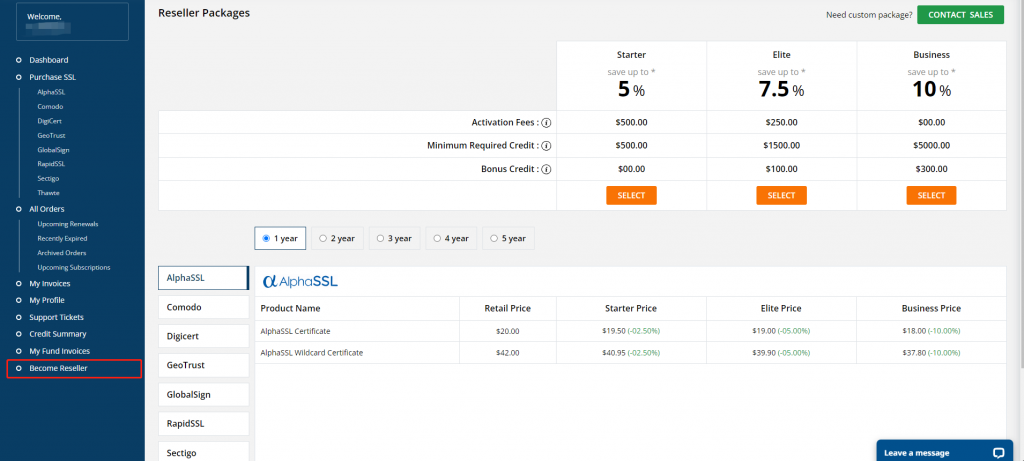Click the AlphaSSL Certificate product row
This screenshot has height=461, width=1024.
(x=630, y=331)
